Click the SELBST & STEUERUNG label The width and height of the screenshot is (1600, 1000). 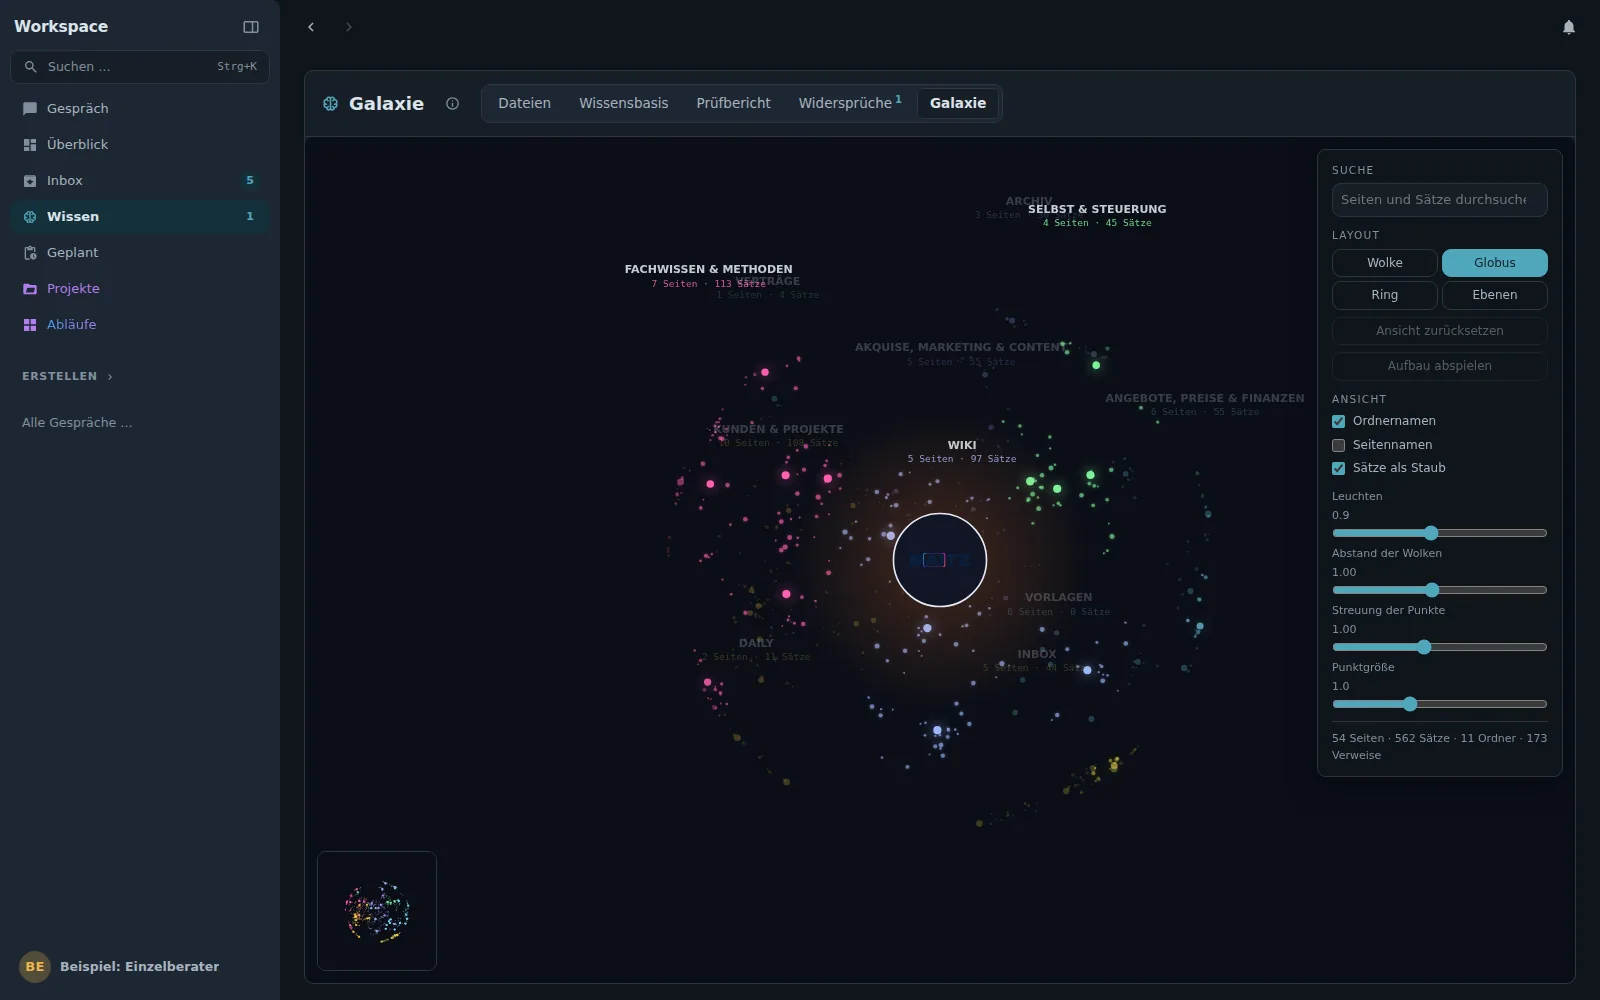tap(1097, 209)
